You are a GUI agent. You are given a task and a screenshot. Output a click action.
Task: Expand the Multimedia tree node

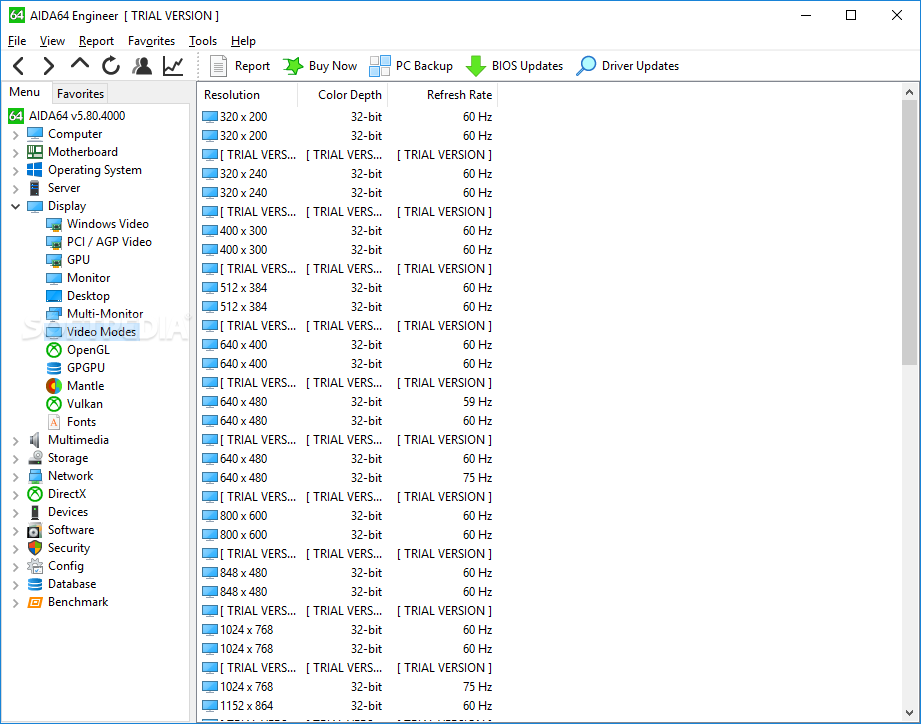tap(16, 441)
